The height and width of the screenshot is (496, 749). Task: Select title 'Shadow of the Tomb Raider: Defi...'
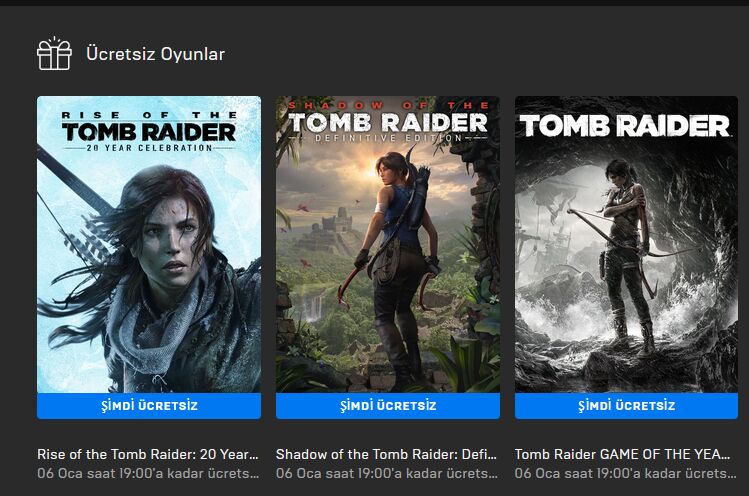386,454
